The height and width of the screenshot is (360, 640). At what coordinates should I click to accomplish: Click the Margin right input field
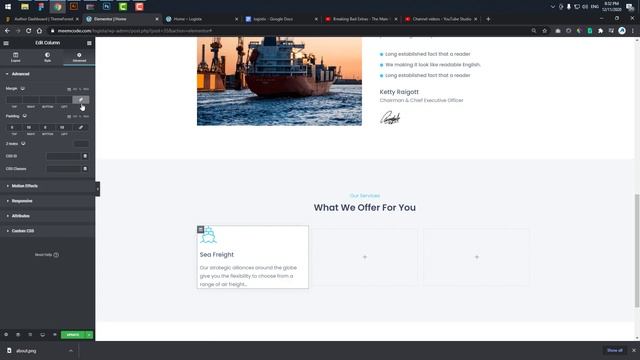click(31, 100)
